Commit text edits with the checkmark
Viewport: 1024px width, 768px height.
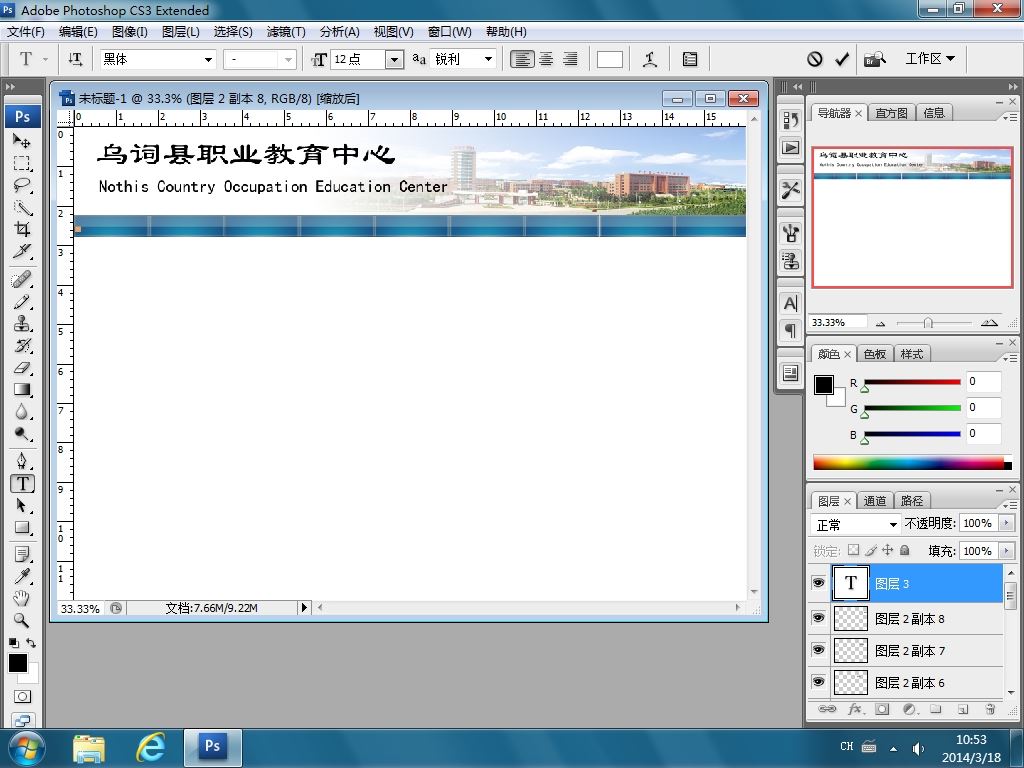coord(842,59)
